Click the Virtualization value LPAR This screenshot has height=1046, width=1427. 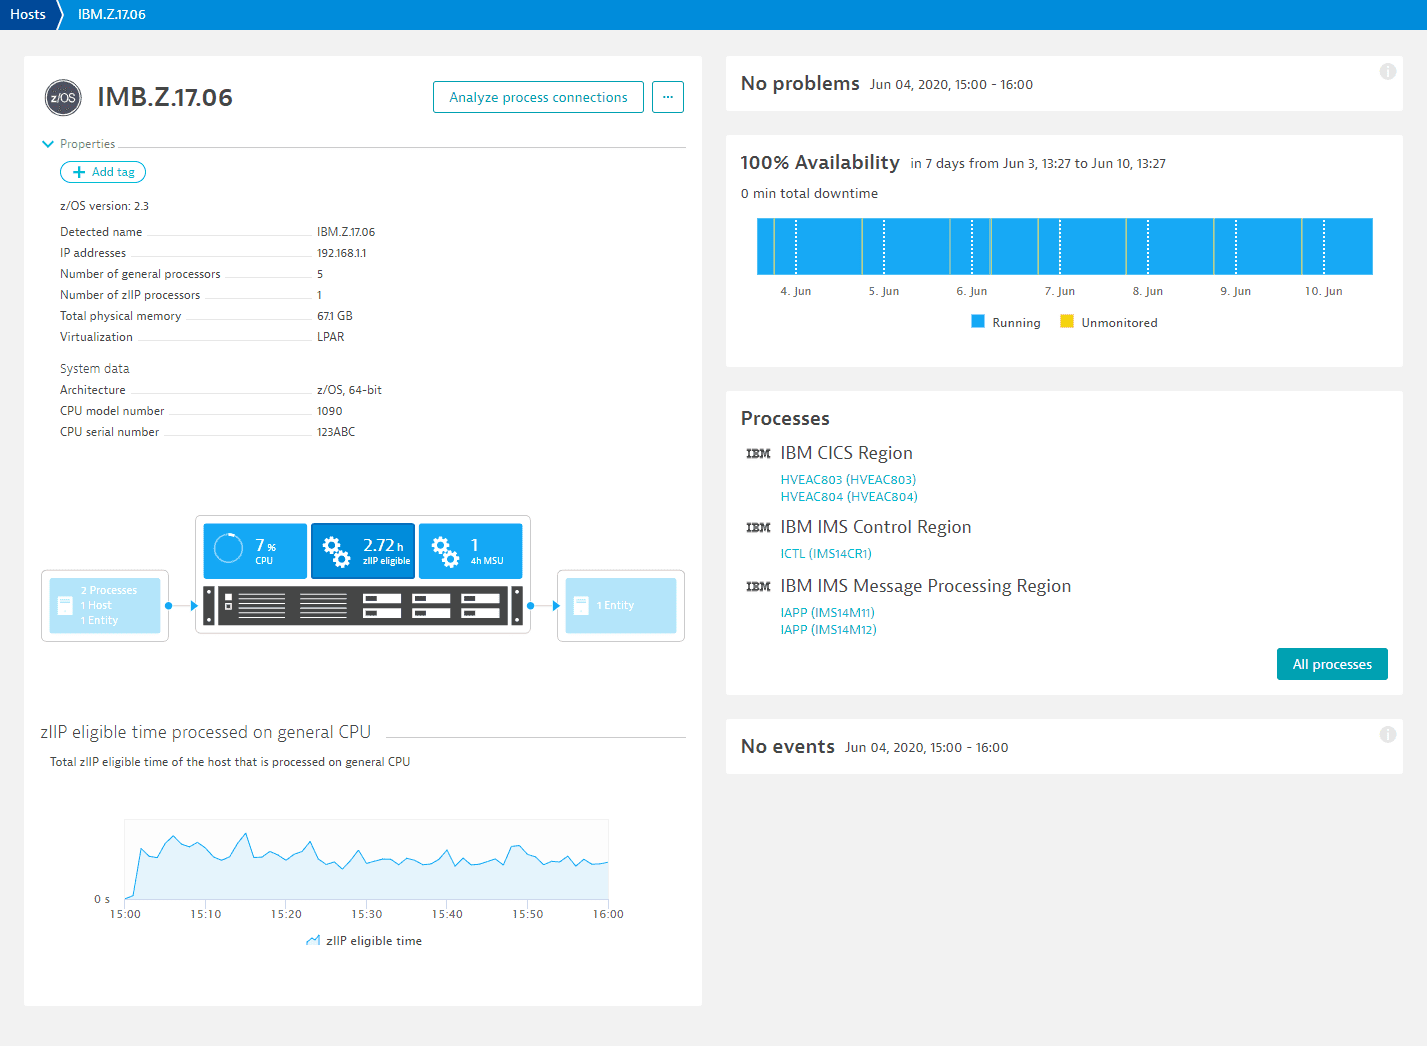tap(331, 337)
